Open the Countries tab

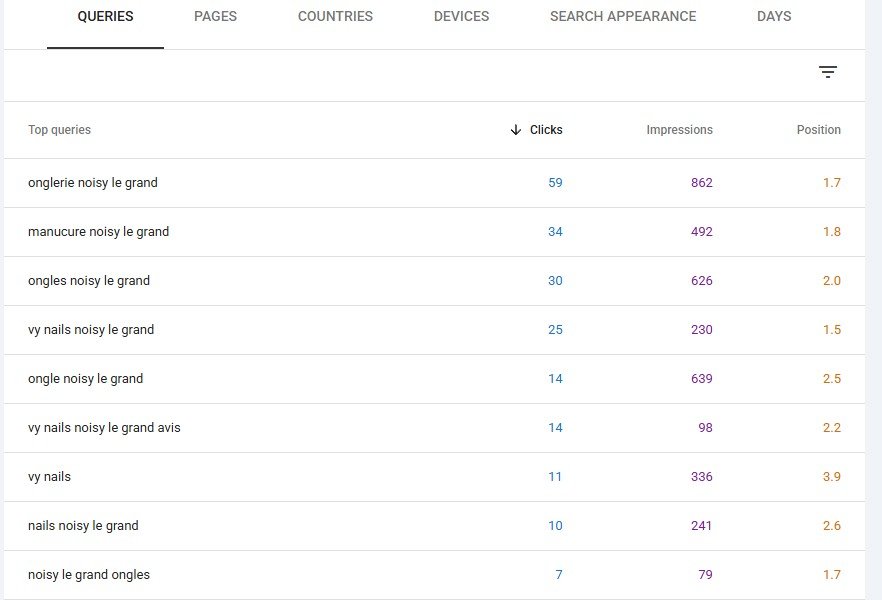coord(335,16)
